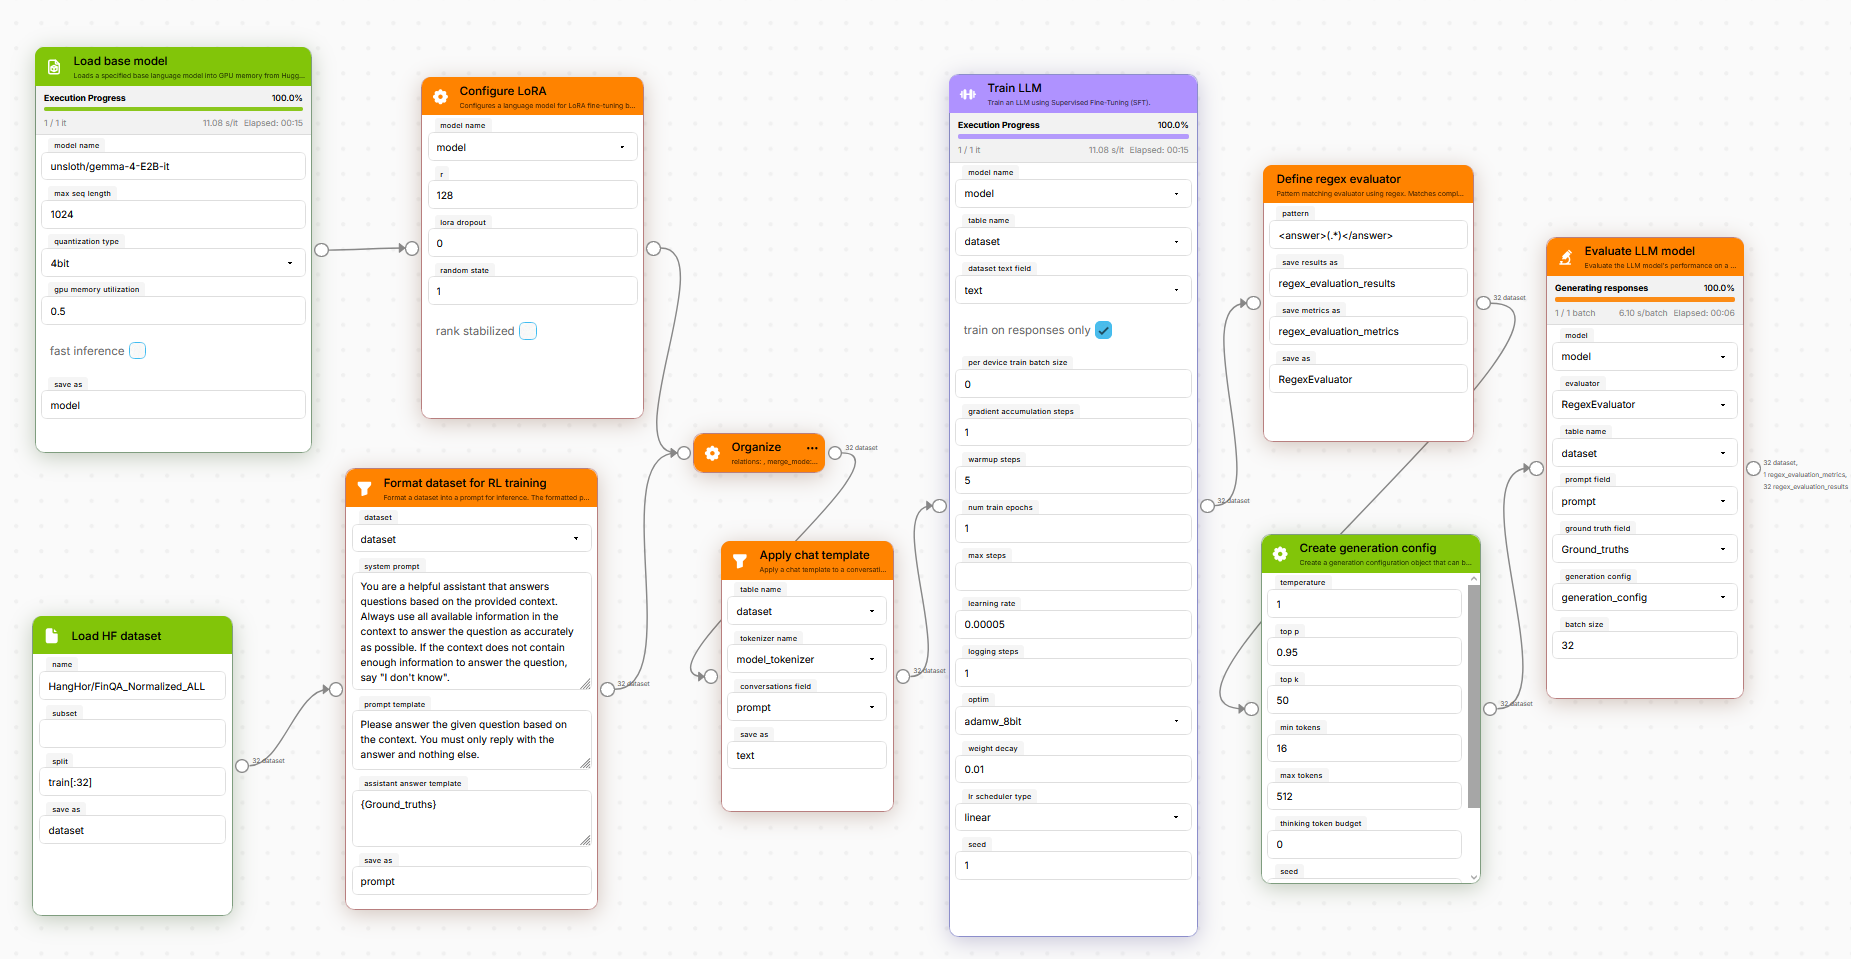Viewport: 1851px width, 959px height.
Task: Click the Create generation config gear icon
Action: [1280, 554]
